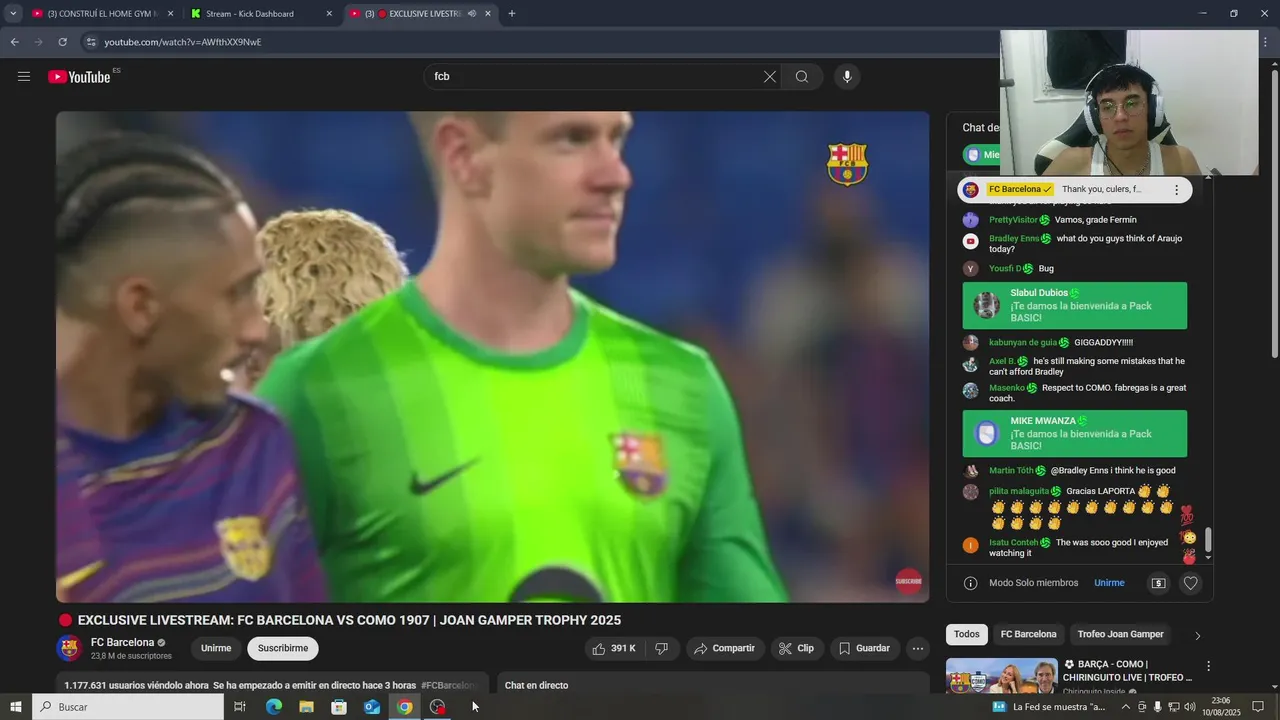Open the taskbar clock showing 23:06
Image resolution: width=1280 pixels, height=720 pixels.
coord(1221,707)
